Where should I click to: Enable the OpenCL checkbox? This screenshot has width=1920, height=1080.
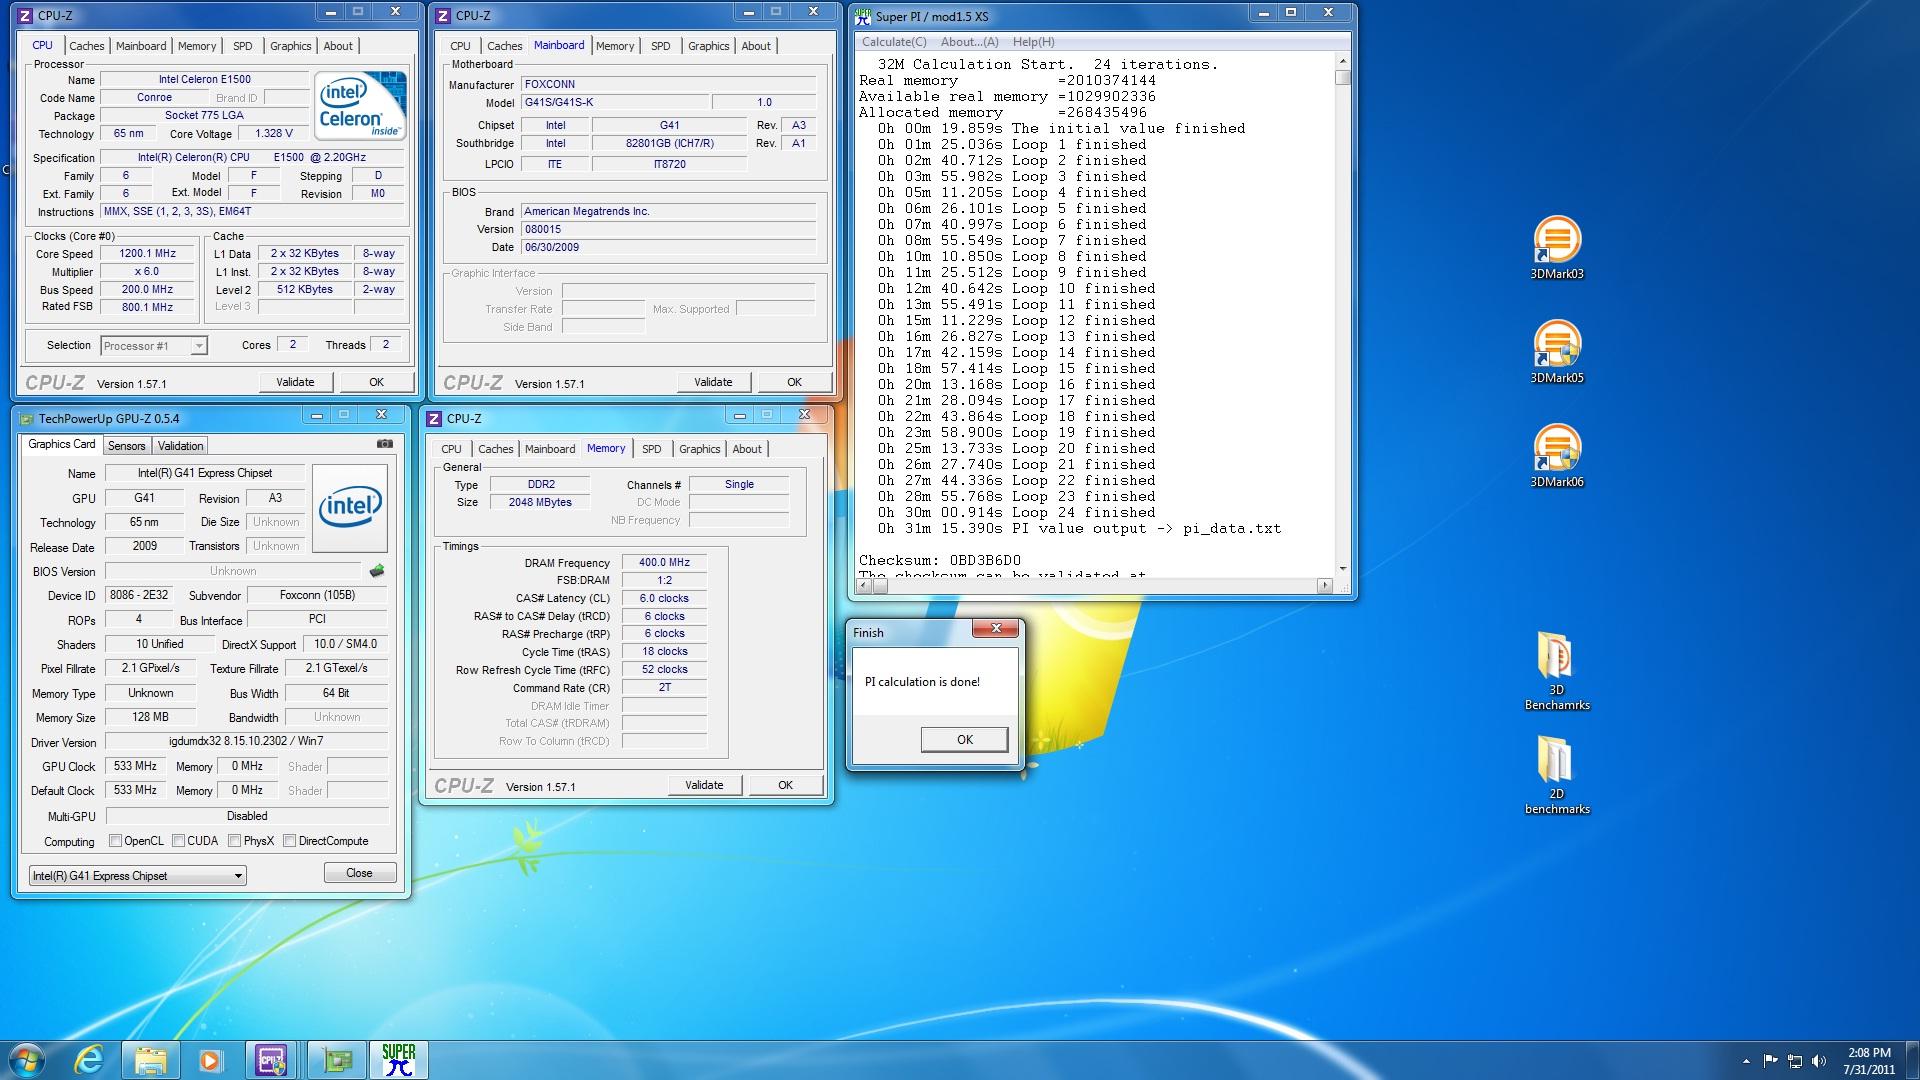pos(115,841)
